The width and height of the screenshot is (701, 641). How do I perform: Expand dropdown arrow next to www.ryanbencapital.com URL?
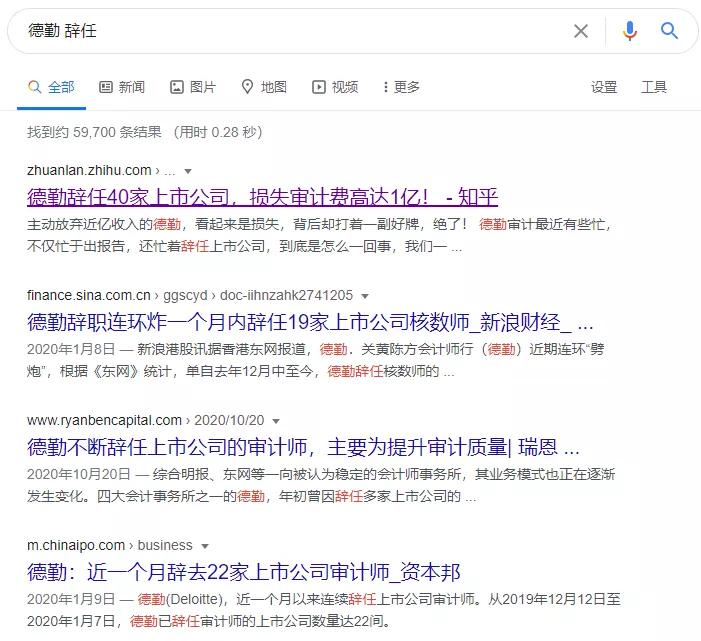[x=276, y=421]
